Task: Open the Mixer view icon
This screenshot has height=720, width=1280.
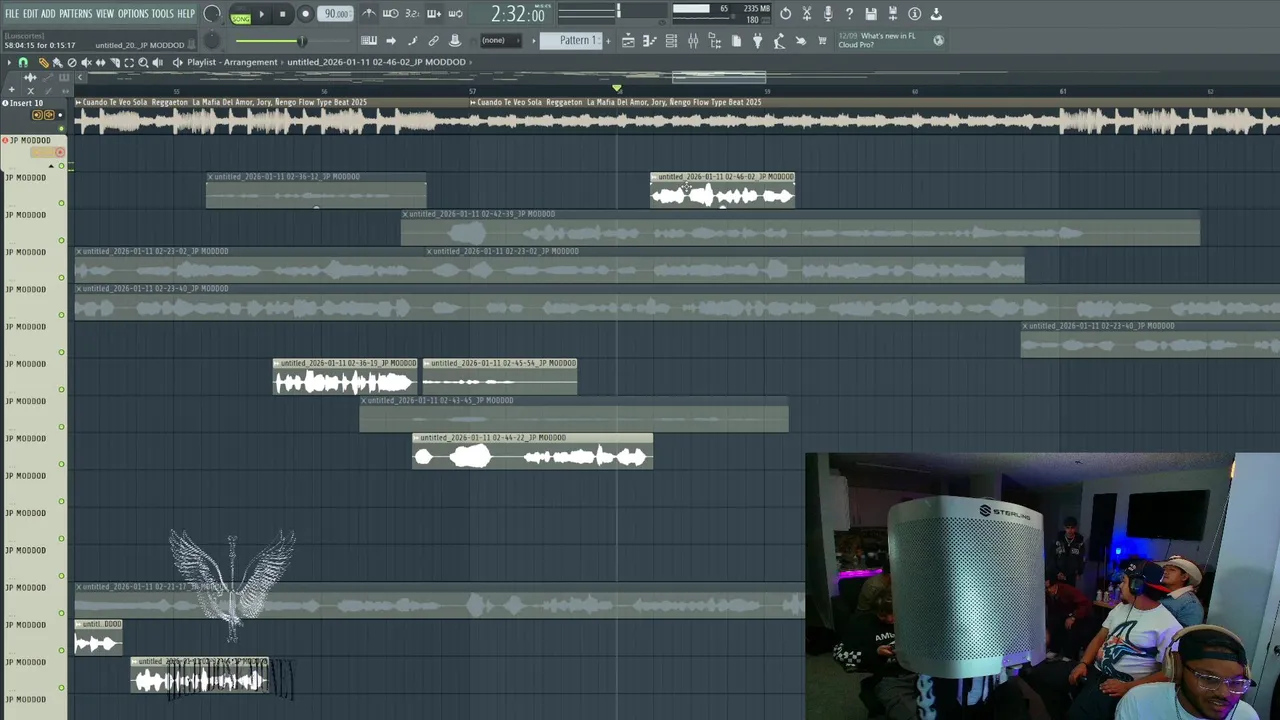Action: (693, 41)
